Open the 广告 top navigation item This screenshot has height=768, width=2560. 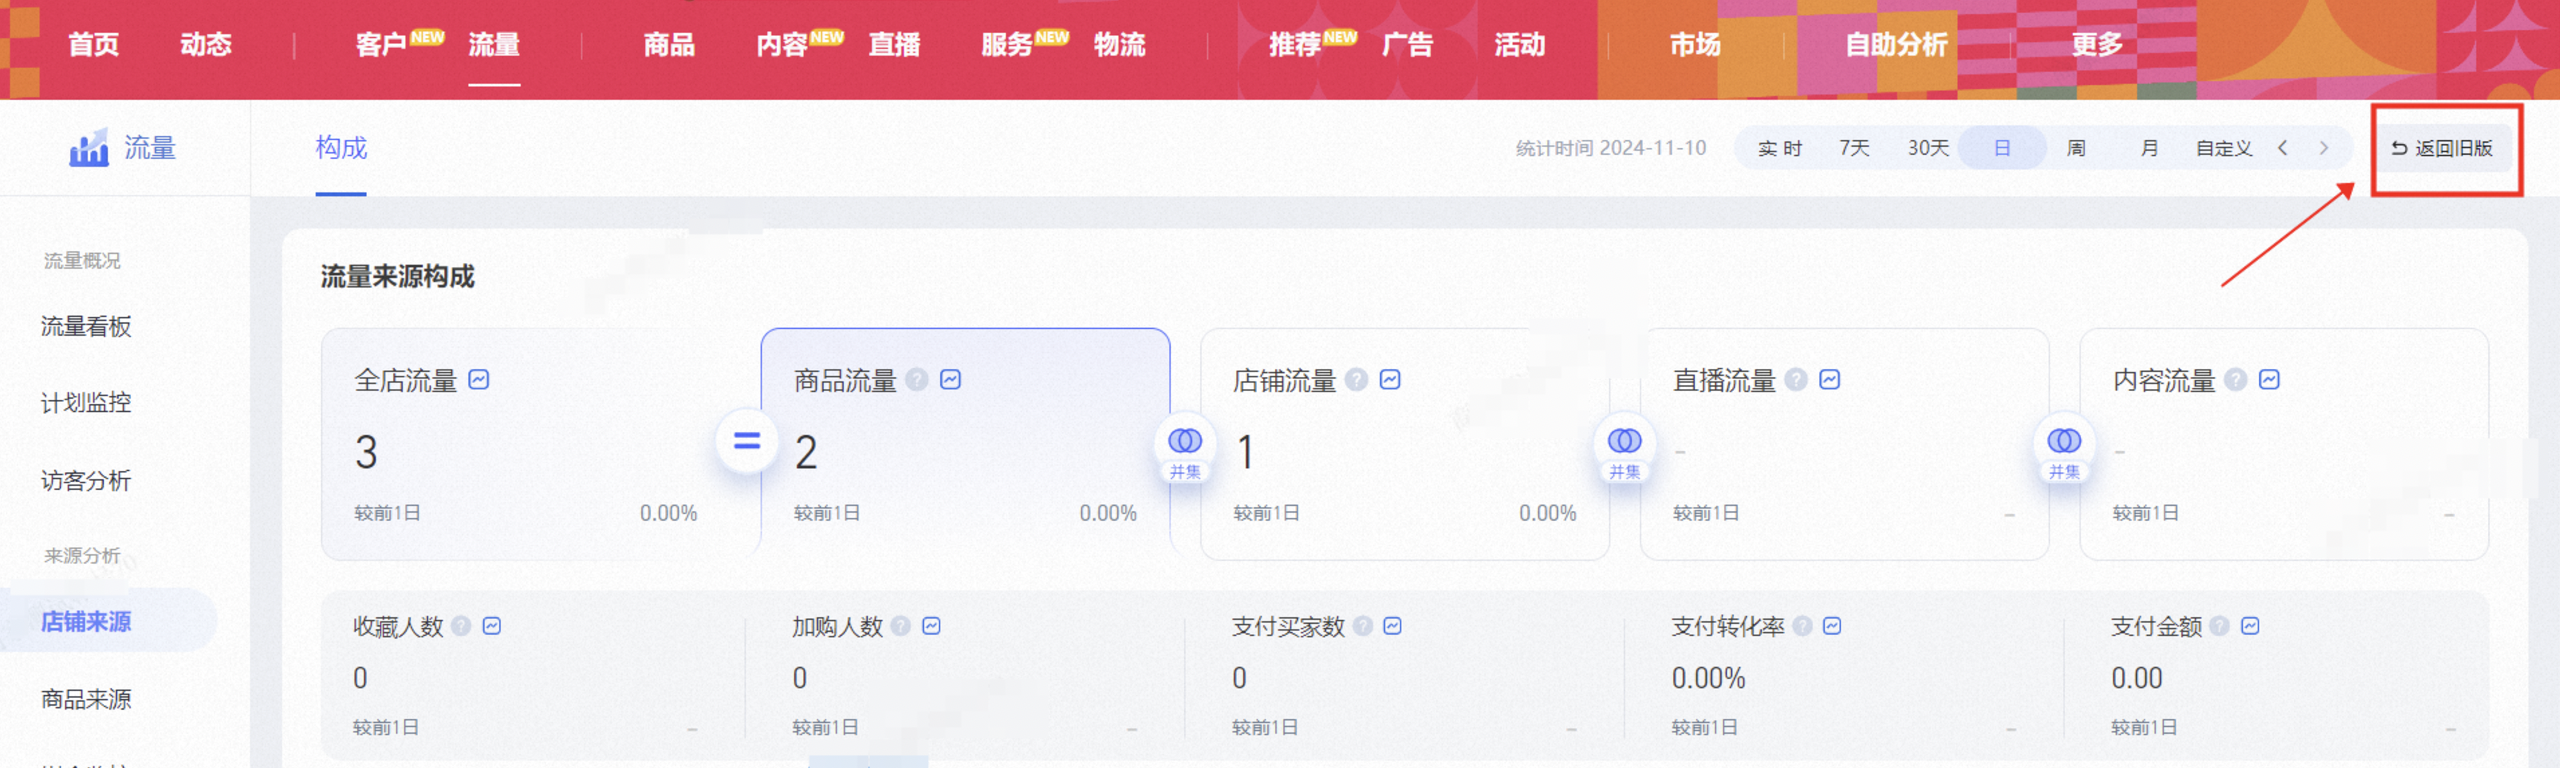(1407, 45)
